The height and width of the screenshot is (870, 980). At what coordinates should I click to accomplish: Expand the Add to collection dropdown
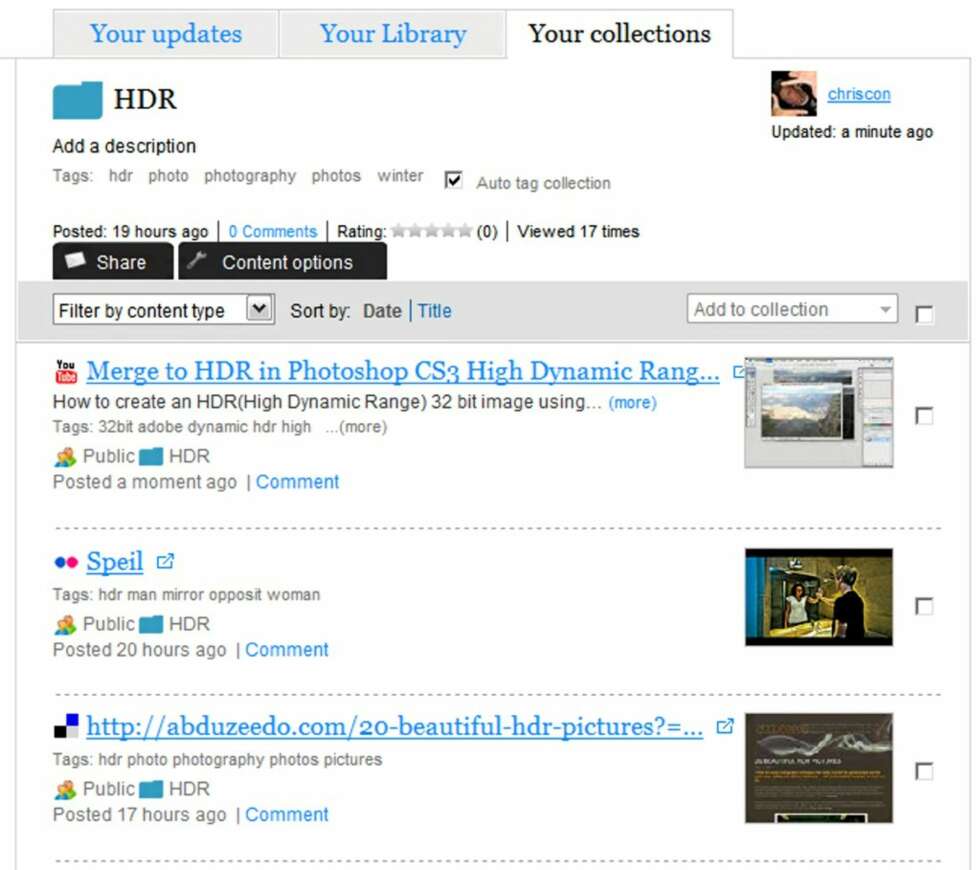coord(792,309)
